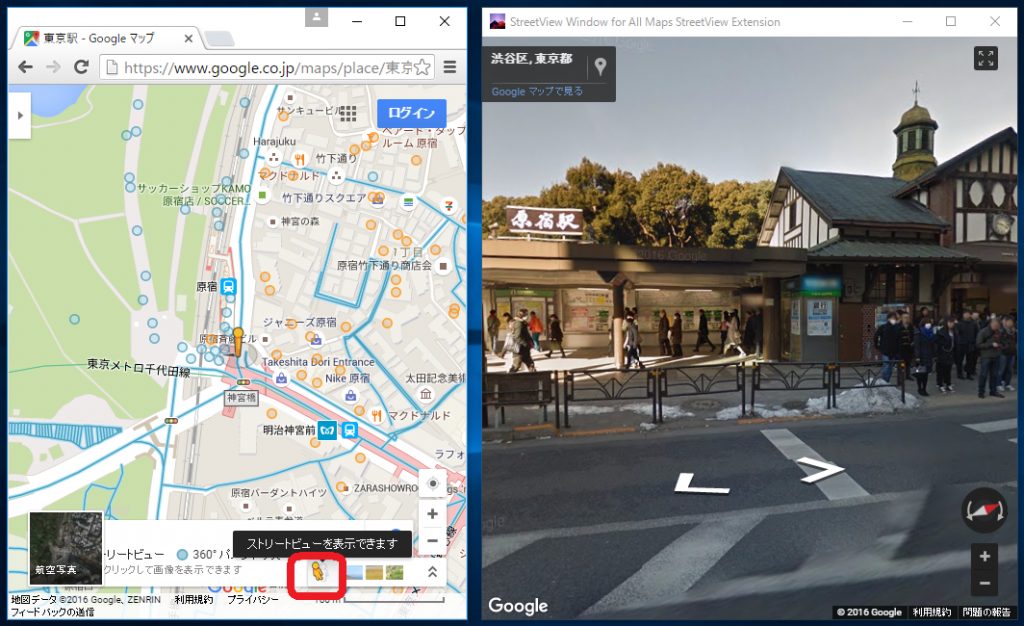Select the 神宮の森 map marker

click(x=272, y=222)
